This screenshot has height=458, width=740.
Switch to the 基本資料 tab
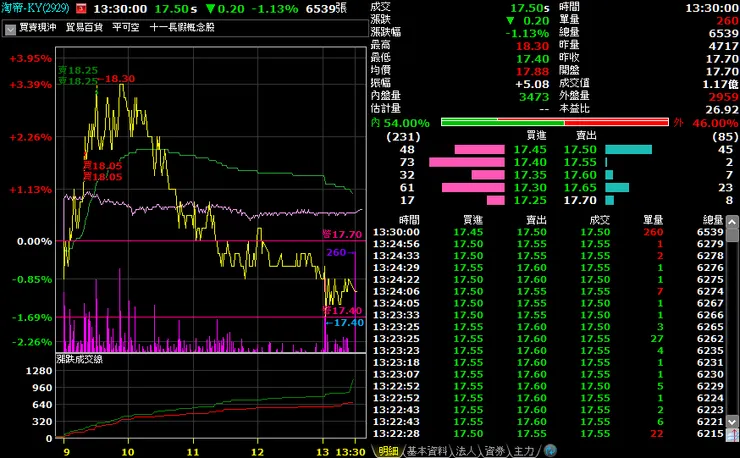pos(427,451)
